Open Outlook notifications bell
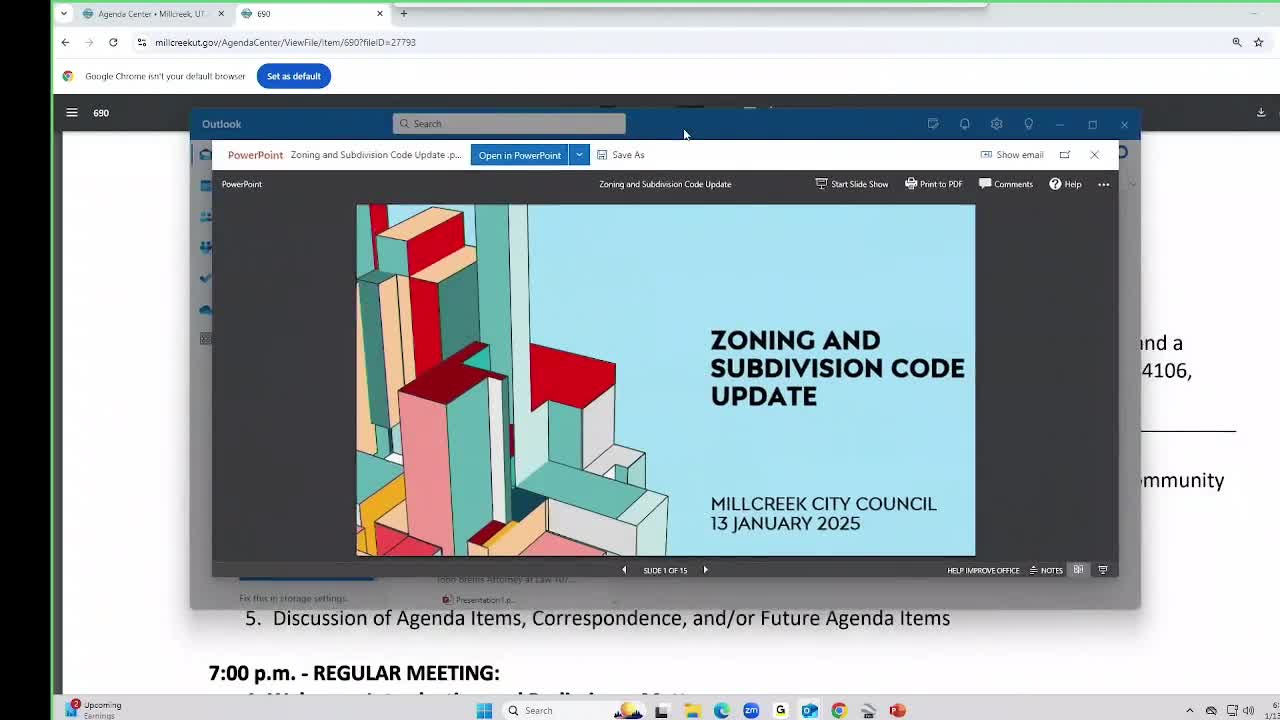The width and height of the screenshot is (1280, 720). pos(964,124)
